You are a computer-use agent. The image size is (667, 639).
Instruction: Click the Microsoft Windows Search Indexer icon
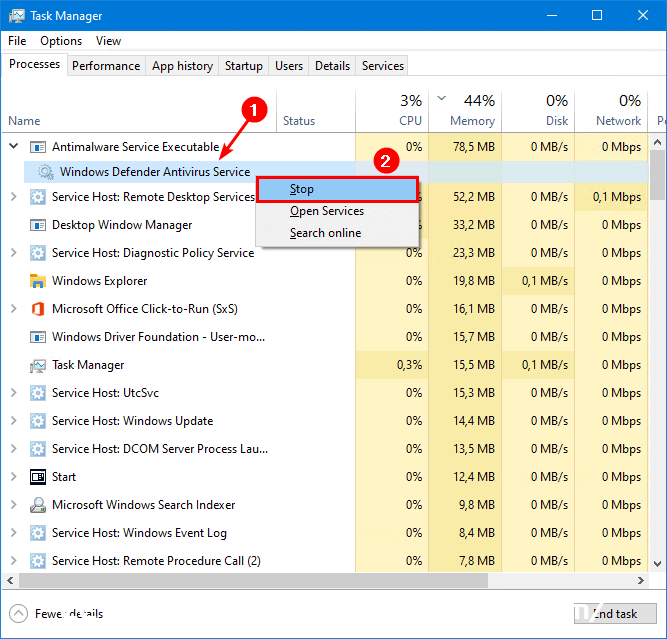coord(38,505)
